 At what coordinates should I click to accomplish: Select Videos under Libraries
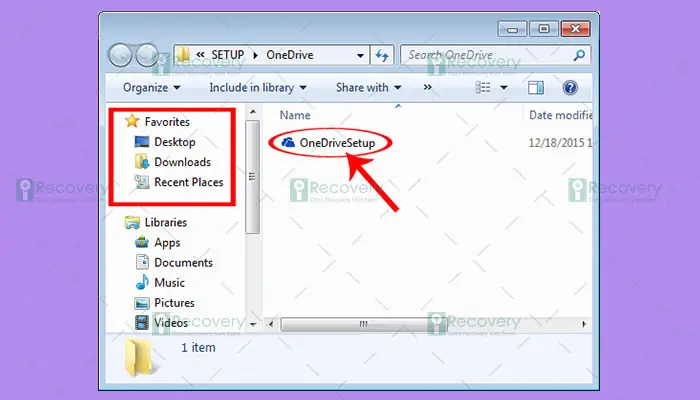pyautogui.click(x=171, y=323)
